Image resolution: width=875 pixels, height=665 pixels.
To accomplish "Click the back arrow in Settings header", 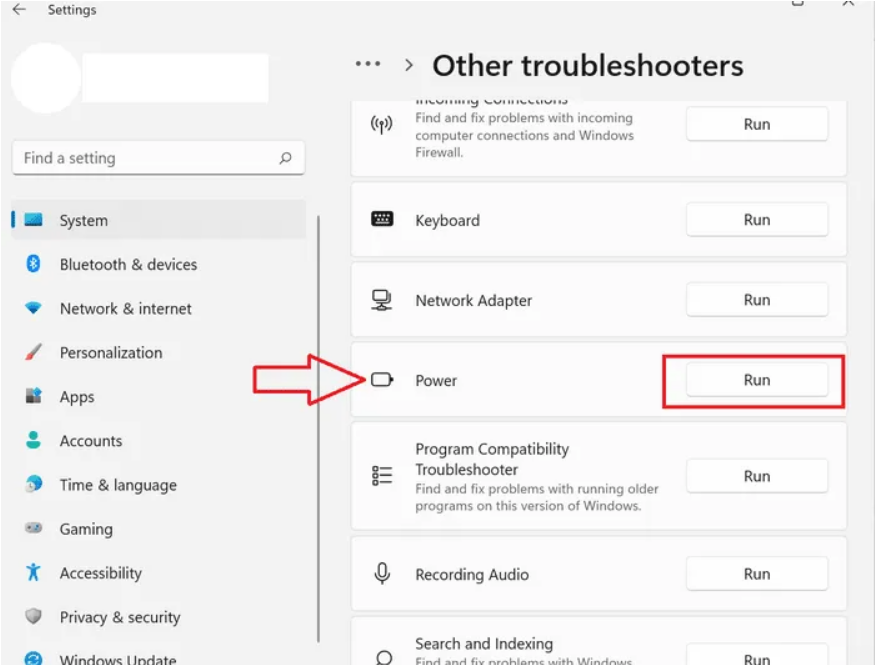I will [19, 10].
